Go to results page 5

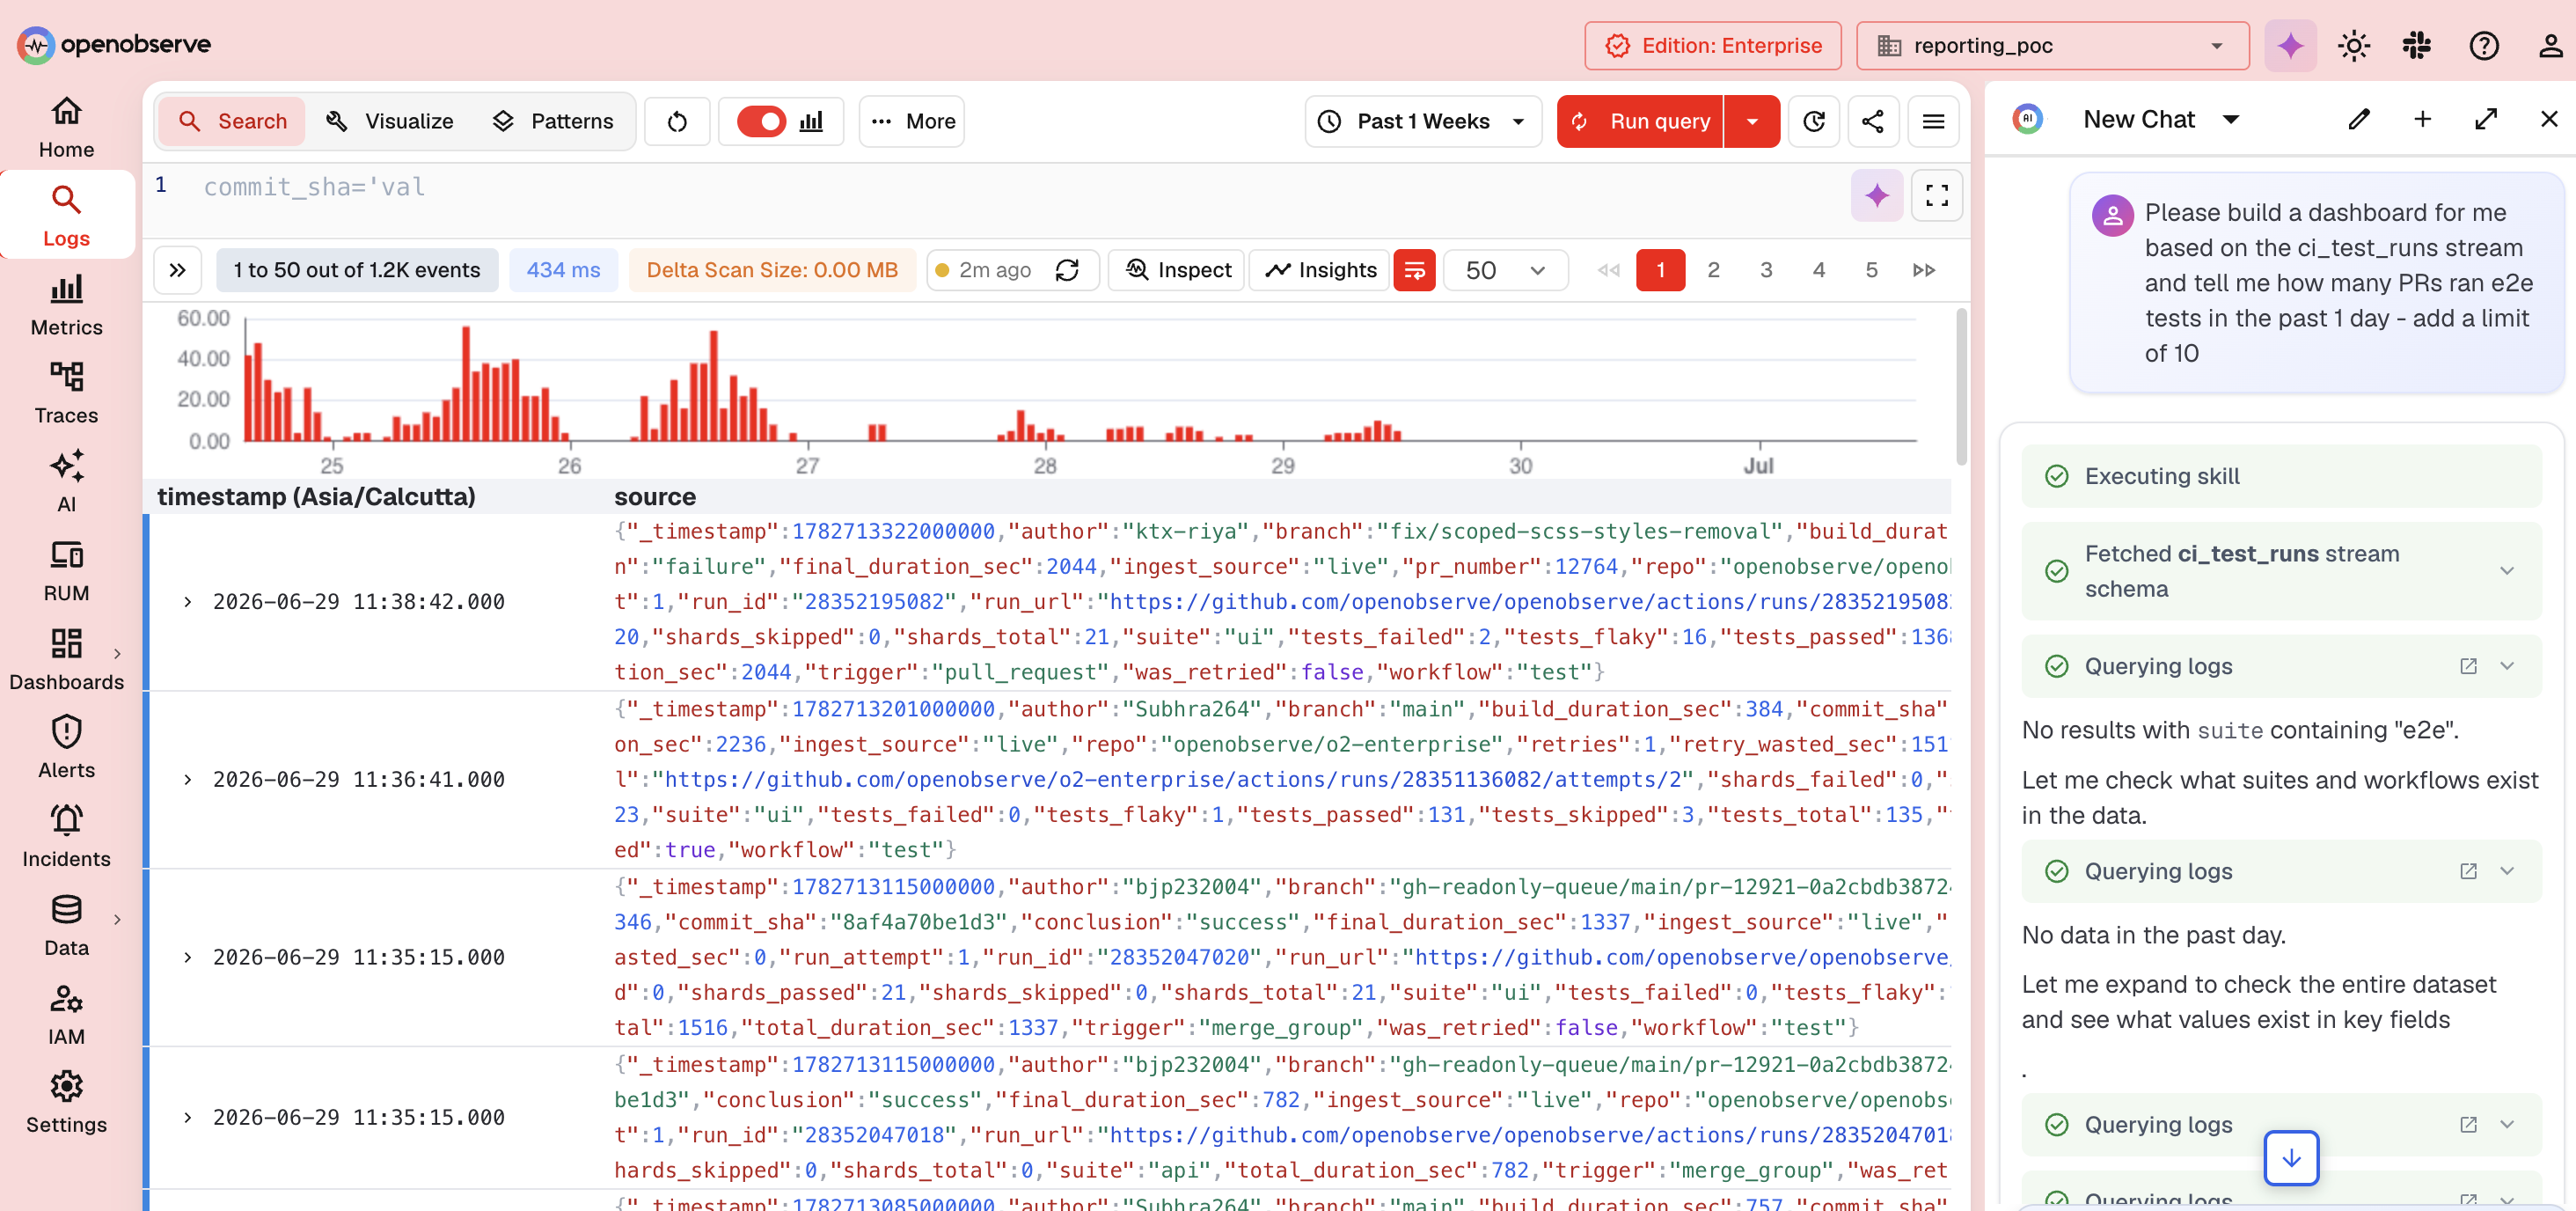1870,270
